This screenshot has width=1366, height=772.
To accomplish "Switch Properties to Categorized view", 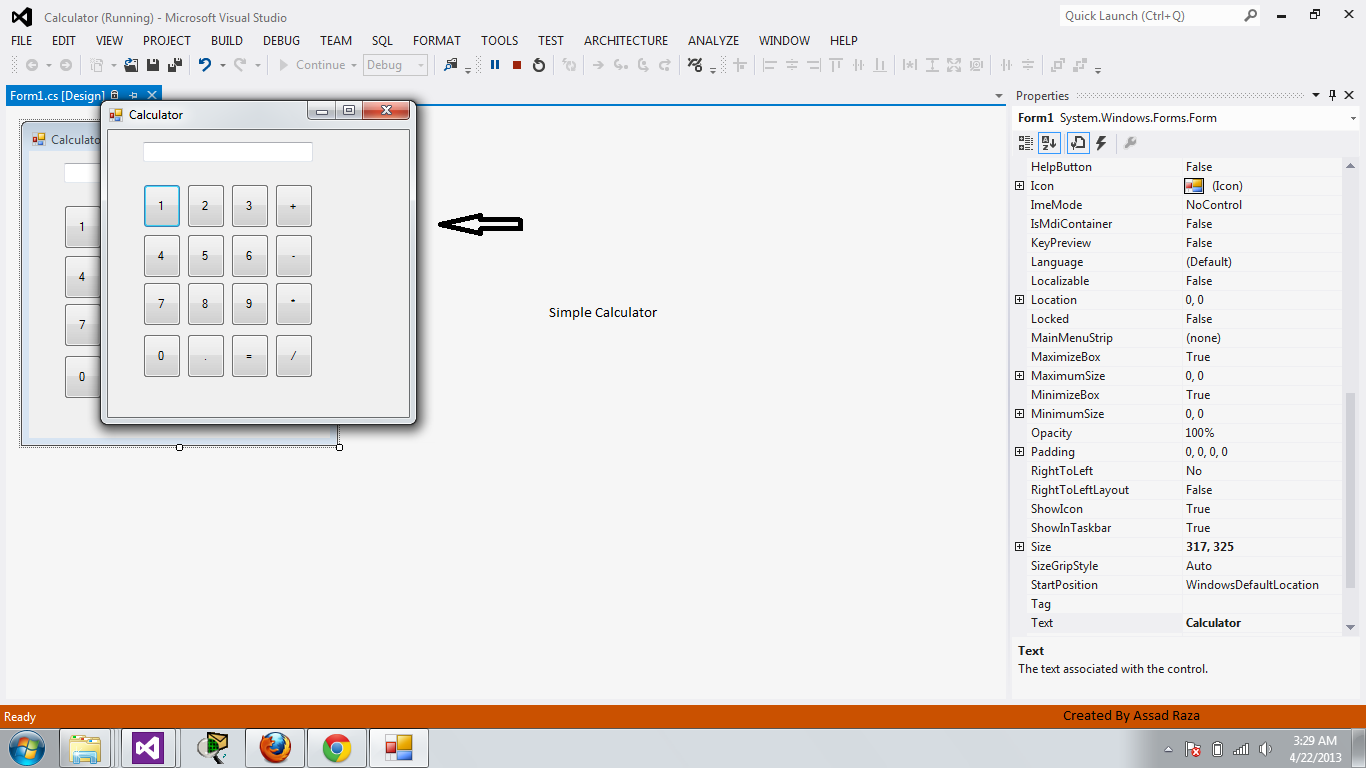I will coord(1025,142).
